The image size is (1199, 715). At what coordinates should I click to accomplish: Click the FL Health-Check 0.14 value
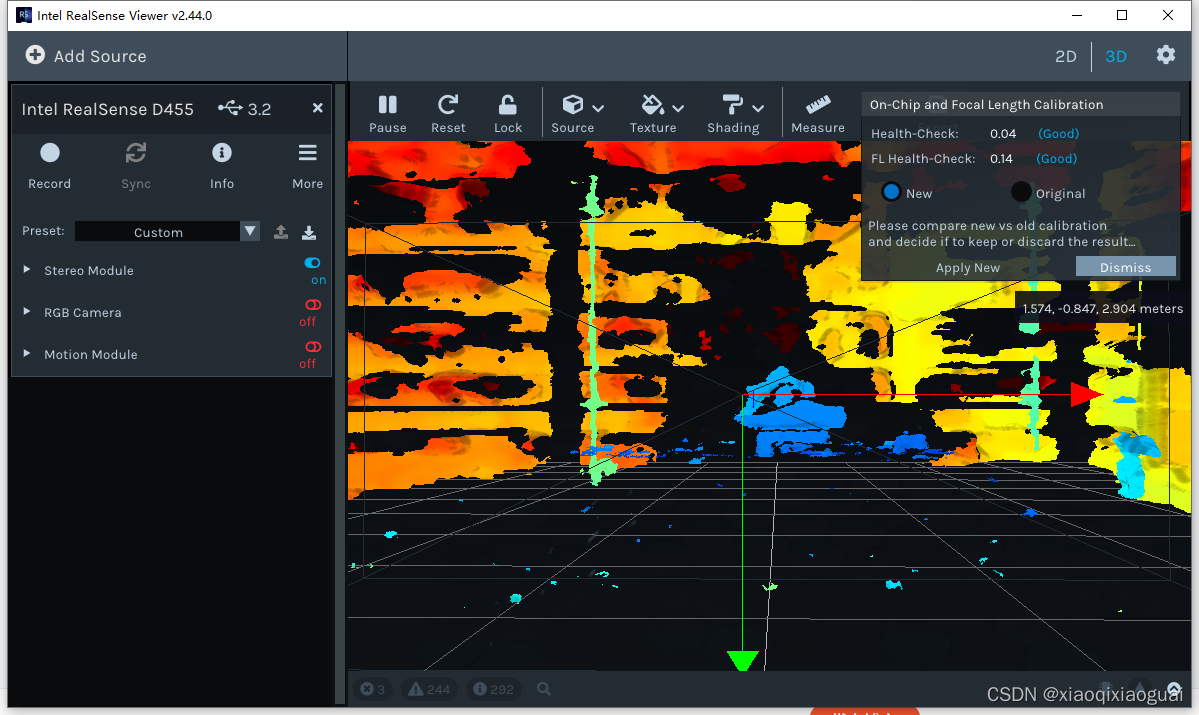(x=1001, y=159)
